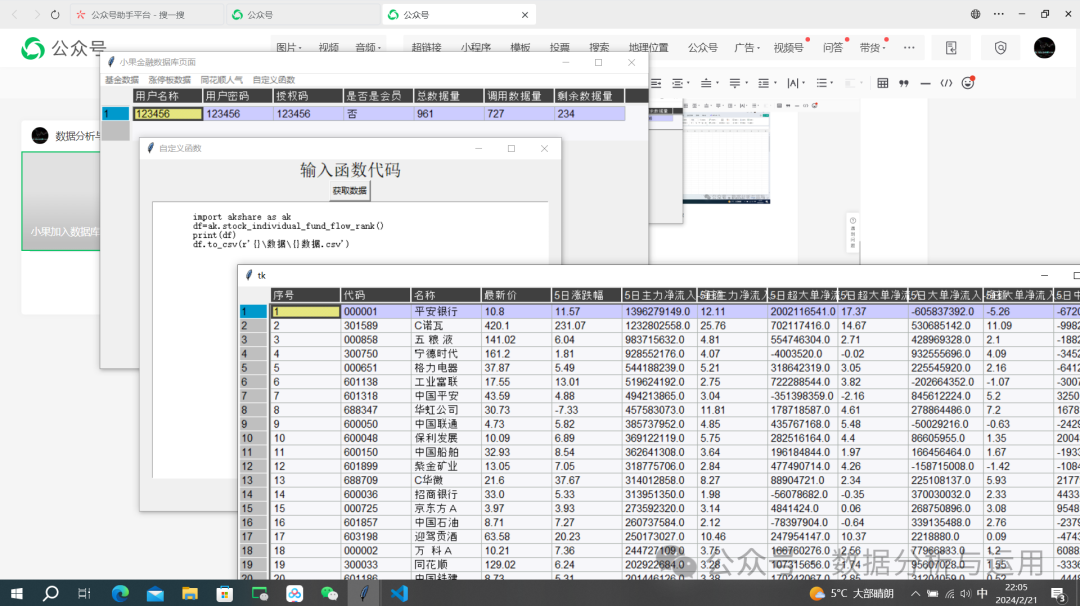The height and width of the screenshot is (606, 1080).
Task: Insert a table in the editor toolbar
Action: click(x=882, y=83)
